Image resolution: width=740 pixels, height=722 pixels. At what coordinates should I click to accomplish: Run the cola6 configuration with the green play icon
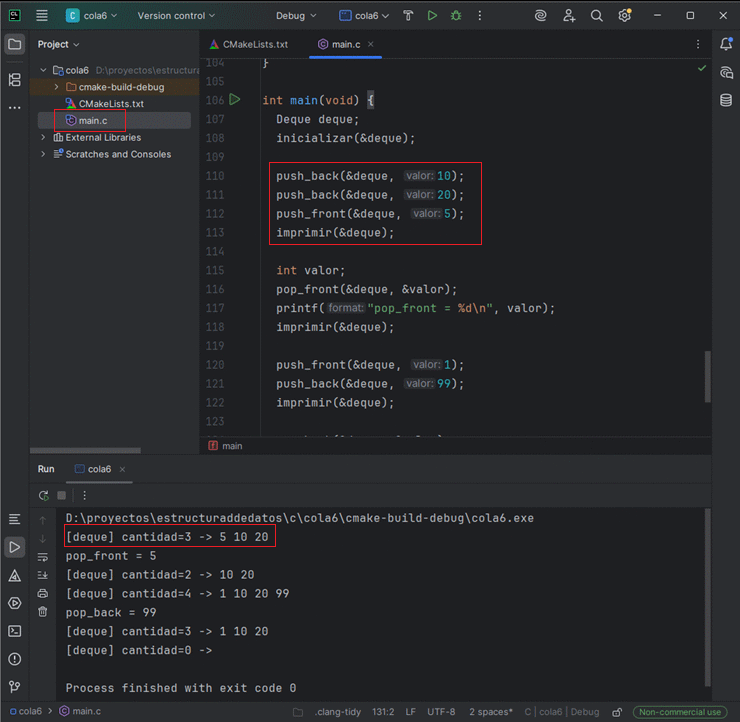click(432, 16)
